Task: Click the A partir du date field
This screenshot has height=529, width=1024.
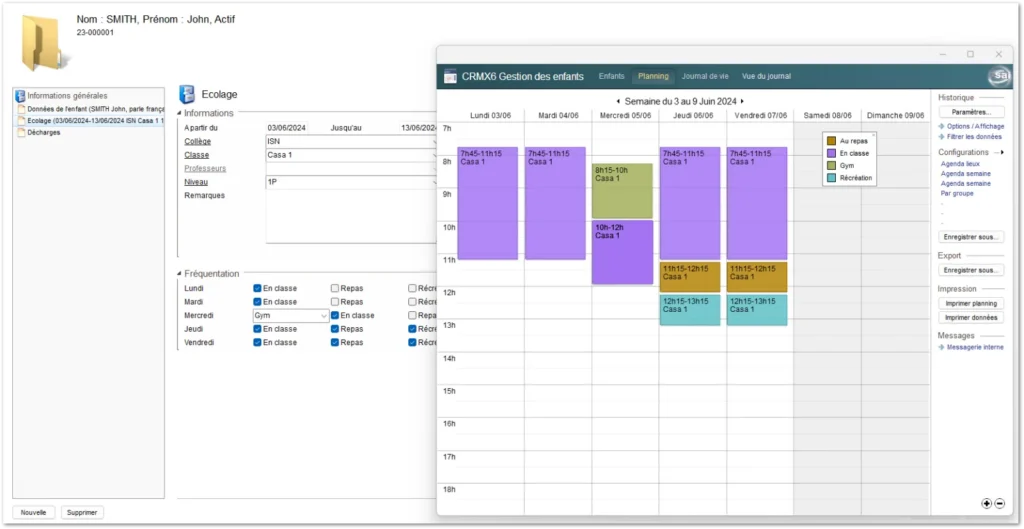Action: click(287, 128)
